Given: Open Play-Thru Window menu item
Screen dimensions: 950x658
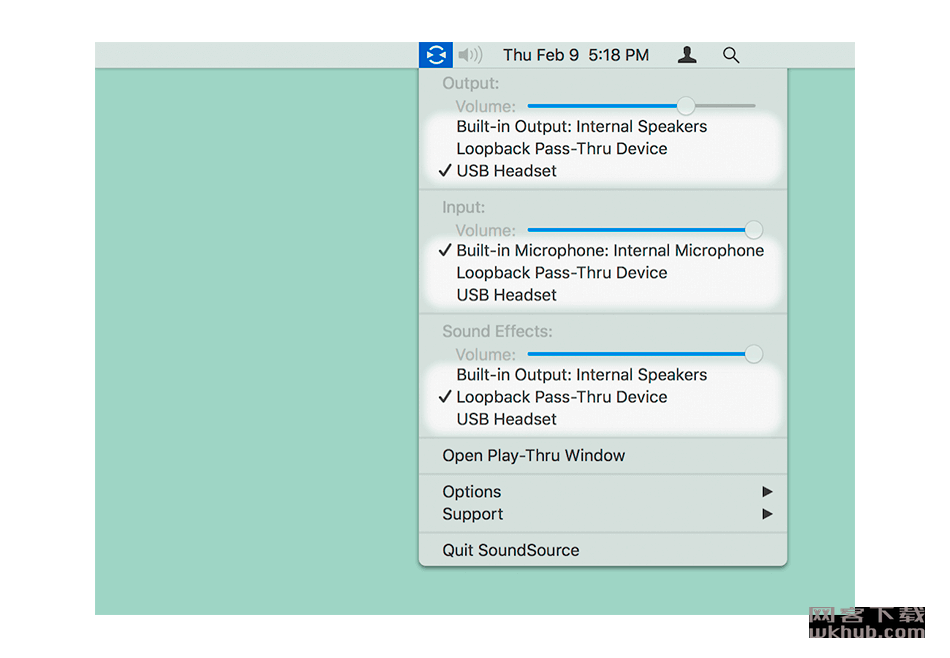Looking at the screenshot, I should [x=603, y=456].
